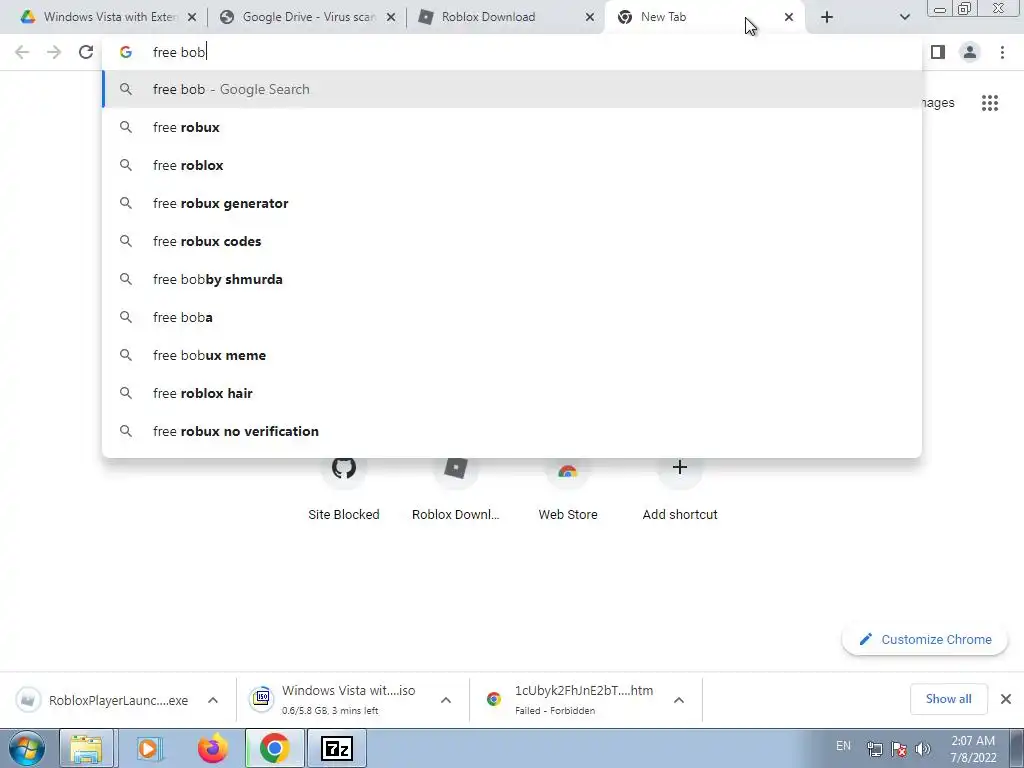Image resolution: width=1024 pixels, height=768 pixels.
Task: Click Show all downloads button
Action: coord(948,699)
